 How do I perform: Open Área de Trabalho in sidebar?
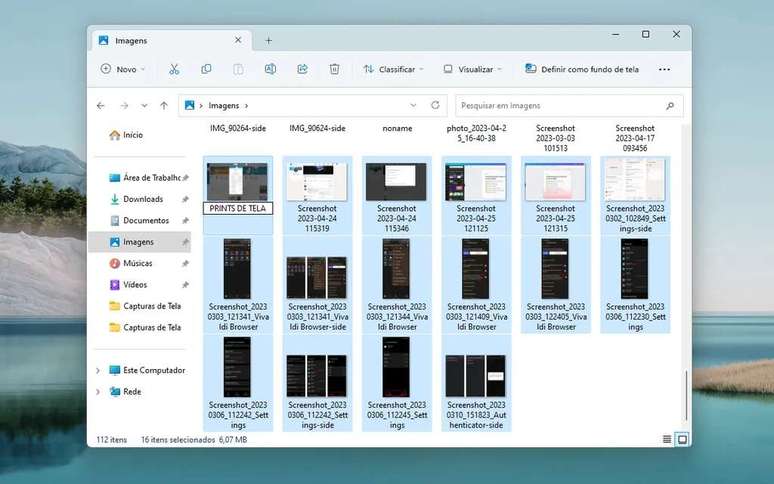[145, 178]
